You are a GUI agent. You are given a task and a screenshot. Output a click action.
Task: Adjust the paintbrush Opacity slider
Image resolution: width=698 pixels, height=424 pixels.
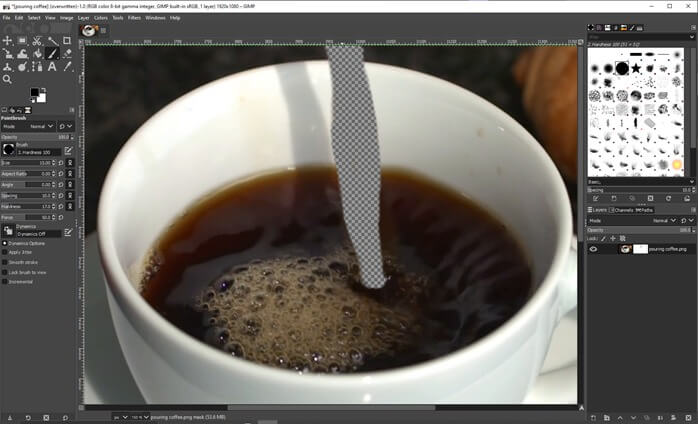37,137
